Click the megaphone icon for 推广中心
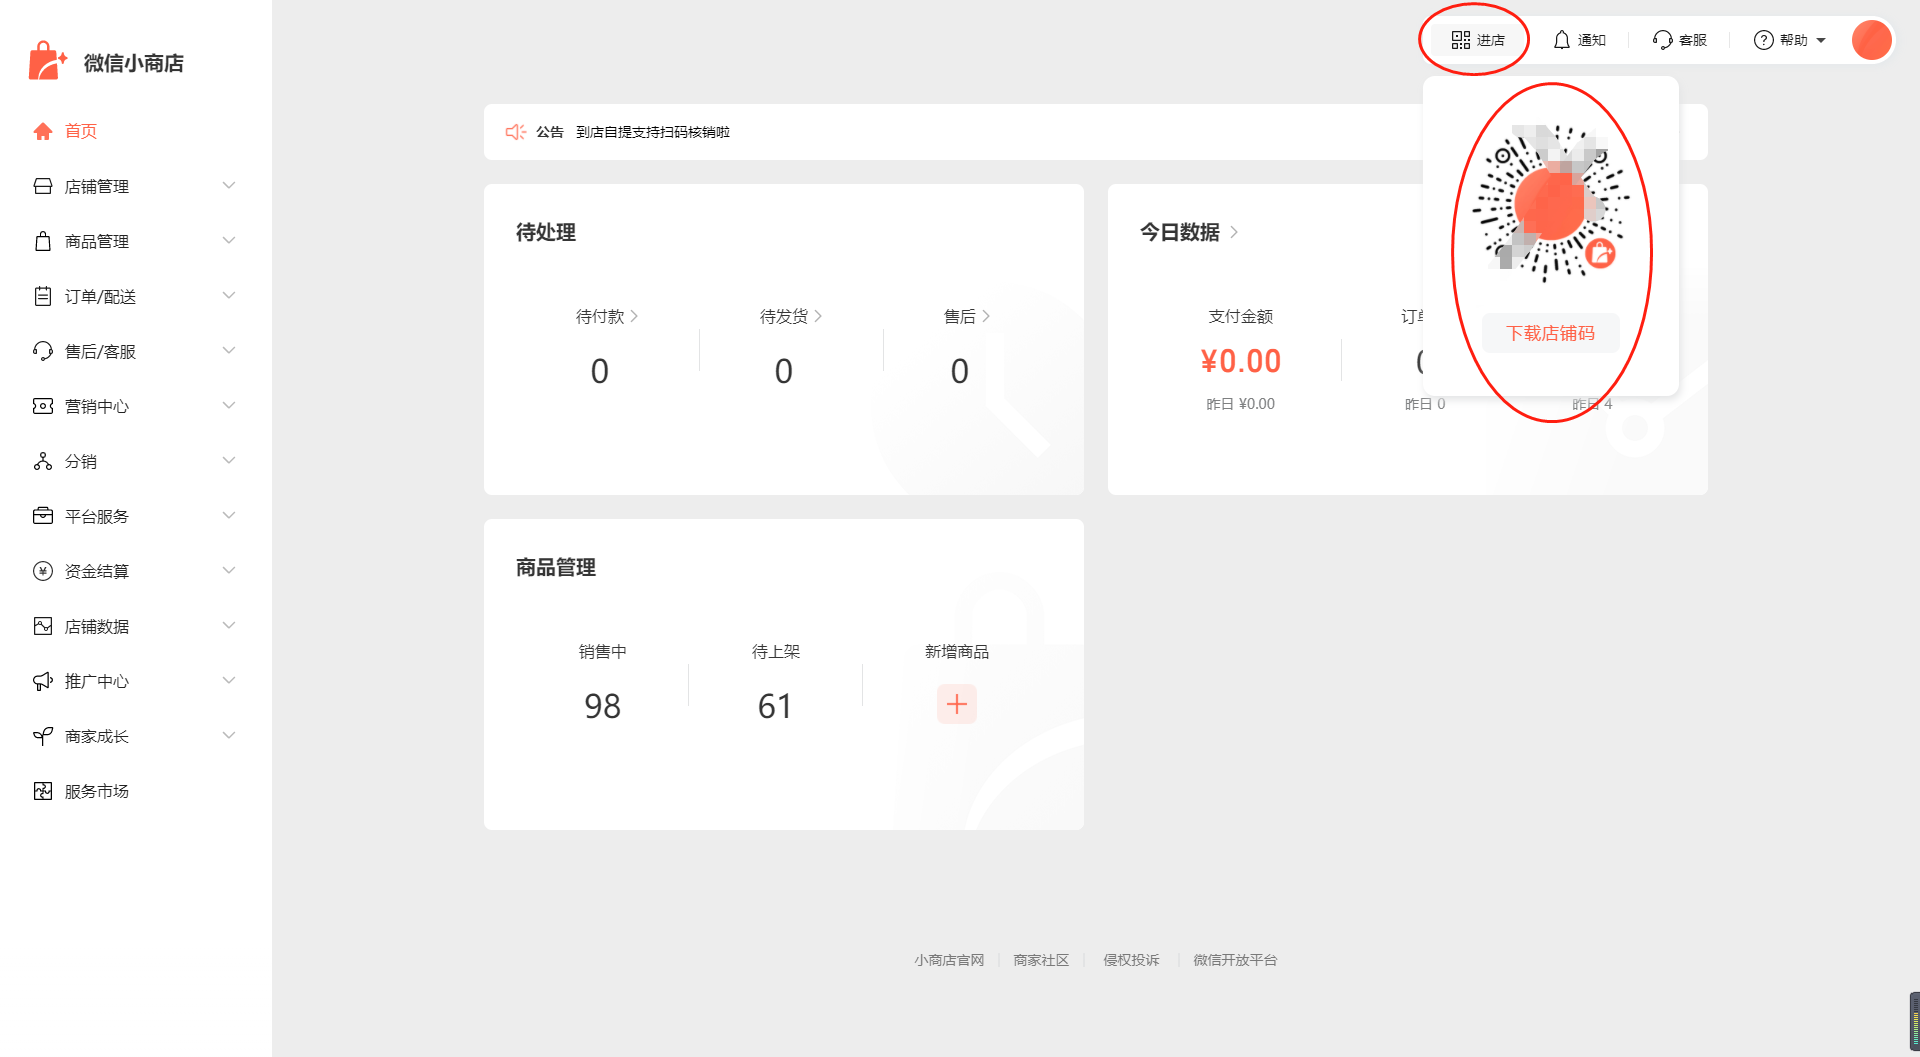The width and height of the screenshot is (1920, 1057). coord(43,681)
